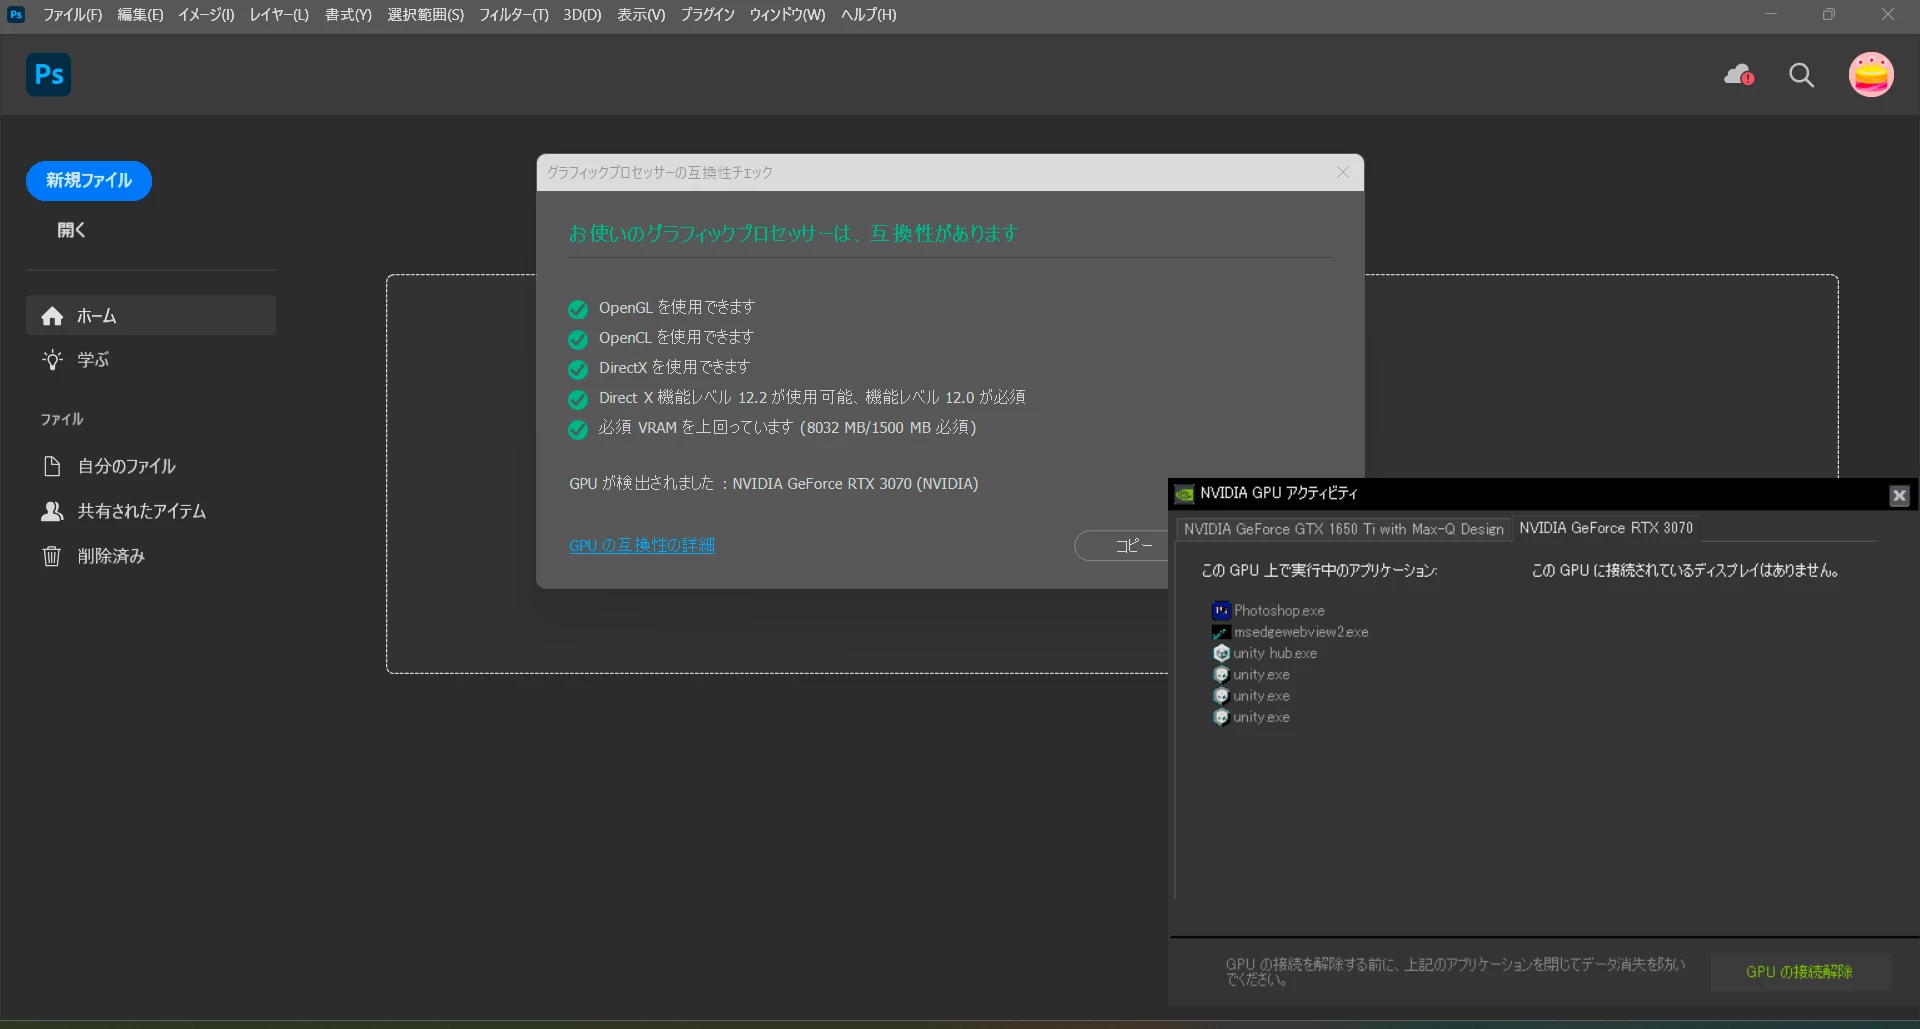
Task: Open the ファイル(F) menu
Action: [x=72, y=14]
